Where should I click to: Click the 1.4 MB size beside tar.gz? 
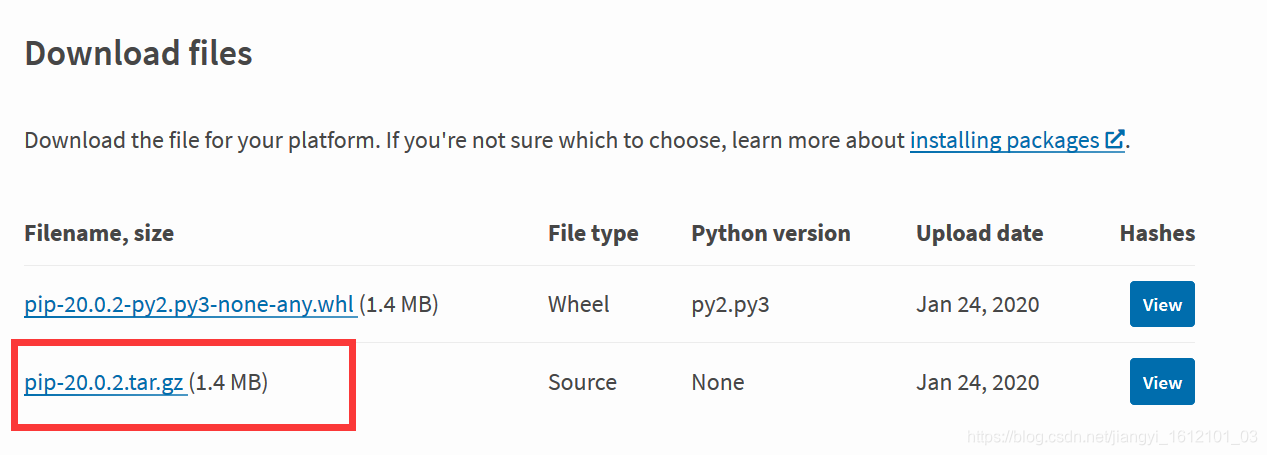point(229,382)
